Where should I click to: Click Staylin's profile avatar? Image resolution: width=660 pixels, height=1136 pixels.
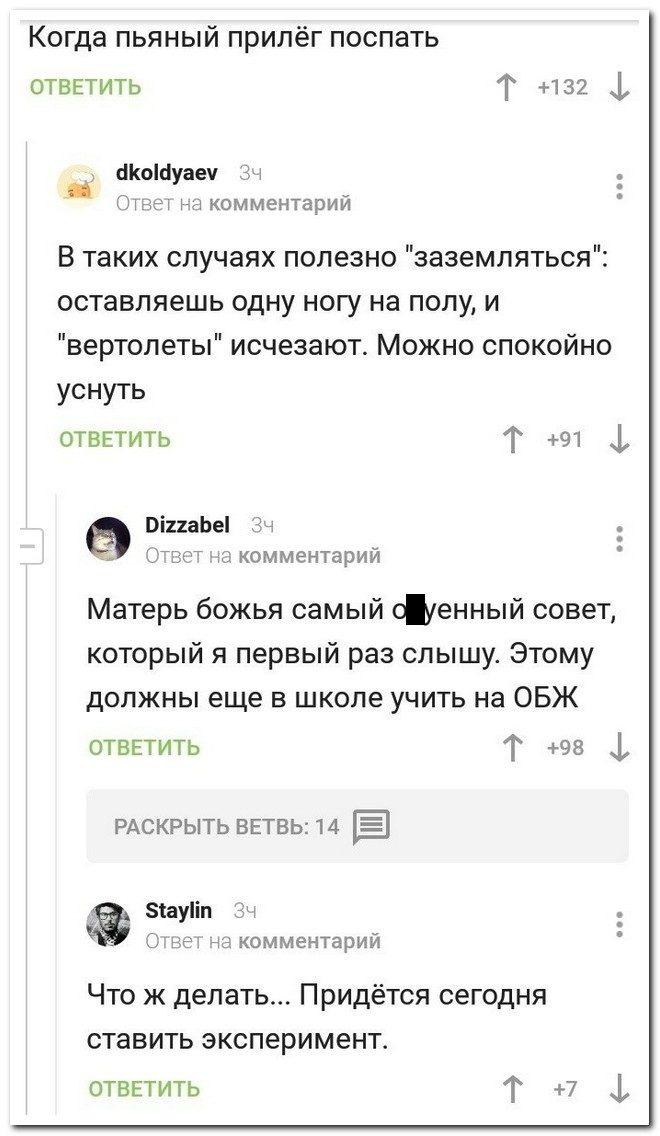108,924
